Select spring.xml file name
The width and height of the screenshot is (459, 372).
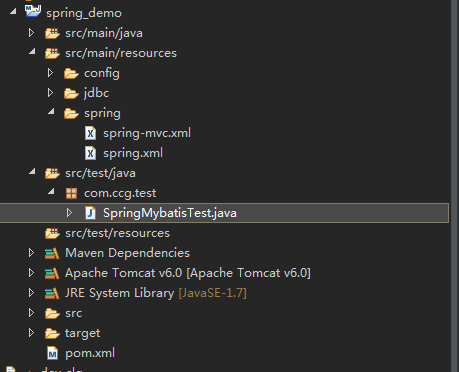point(133,153)
